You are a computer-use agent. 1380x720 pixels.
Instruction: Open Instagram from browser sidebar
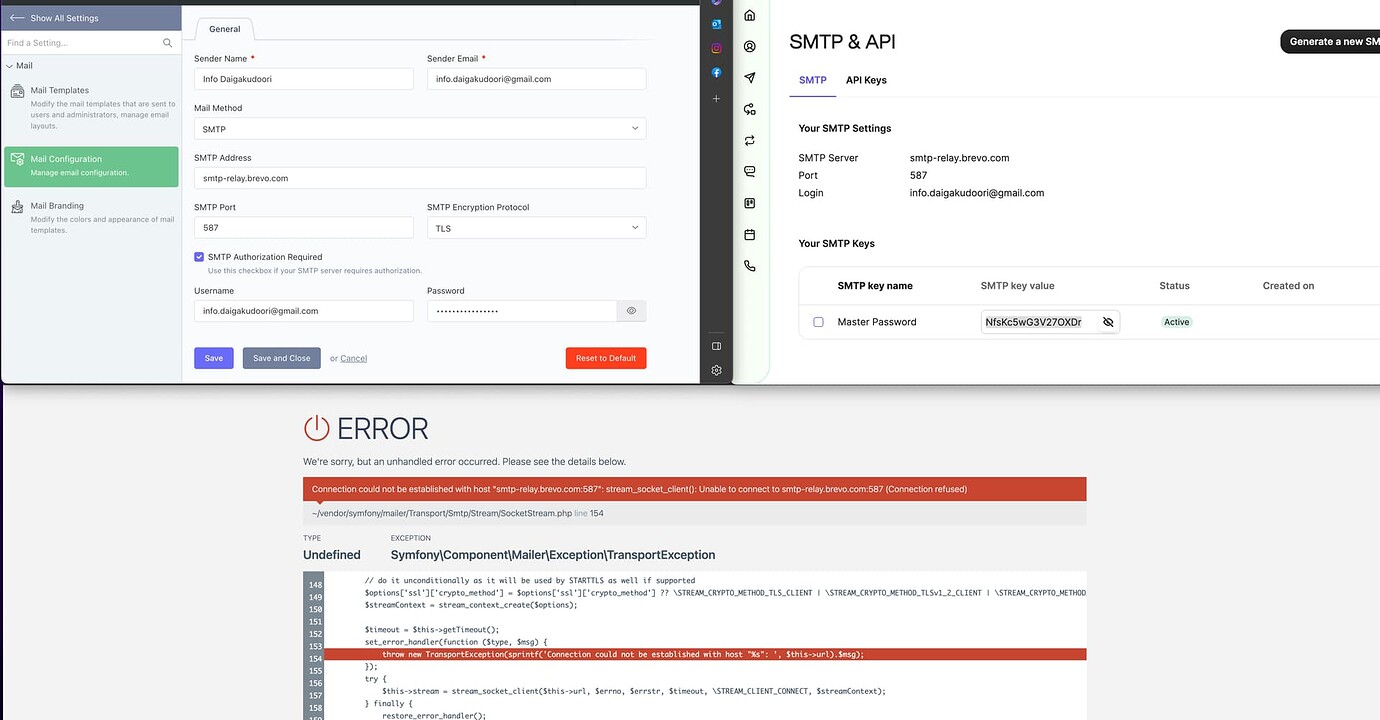716,48
